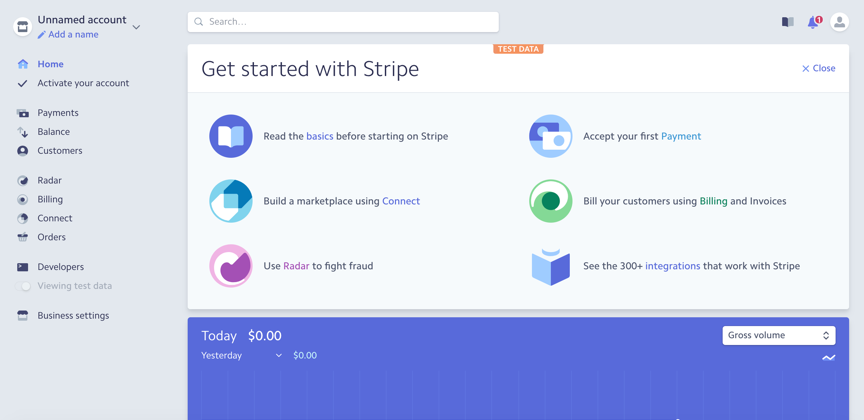Click the green Billing link

click(x=714, y=201)
